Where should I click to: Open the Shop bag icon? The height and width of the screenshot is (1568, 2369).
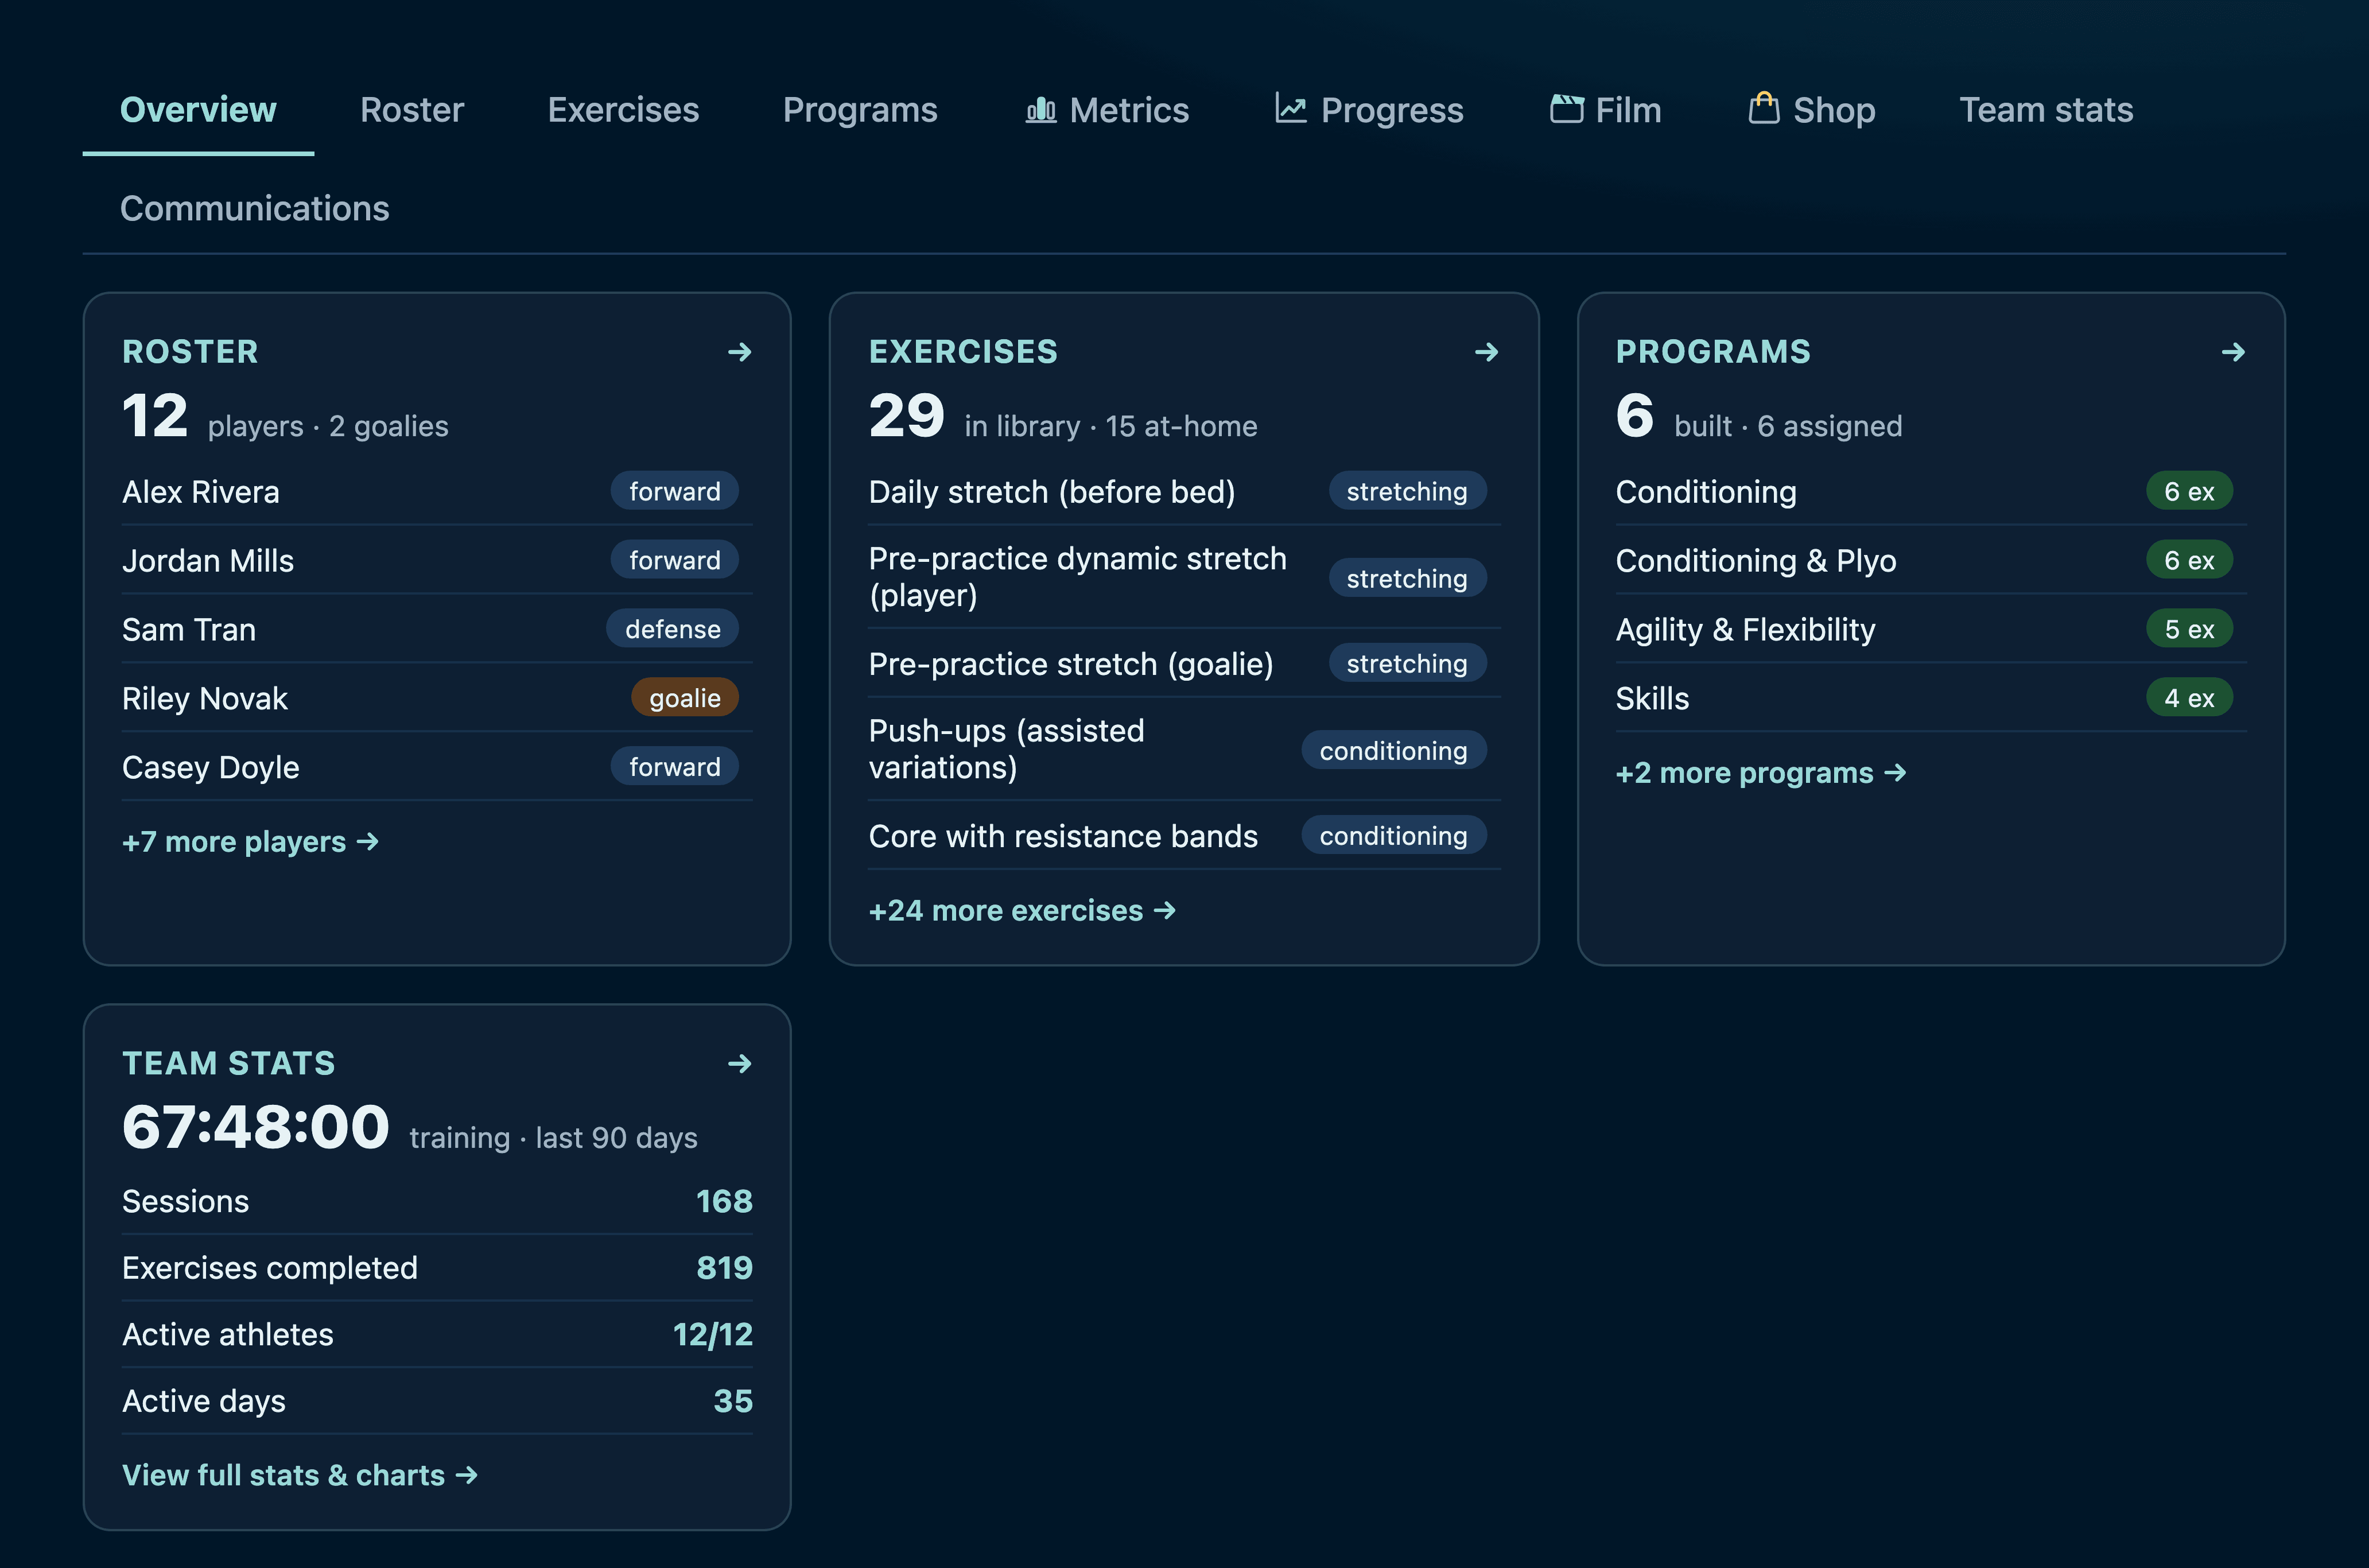[1764, 107]
